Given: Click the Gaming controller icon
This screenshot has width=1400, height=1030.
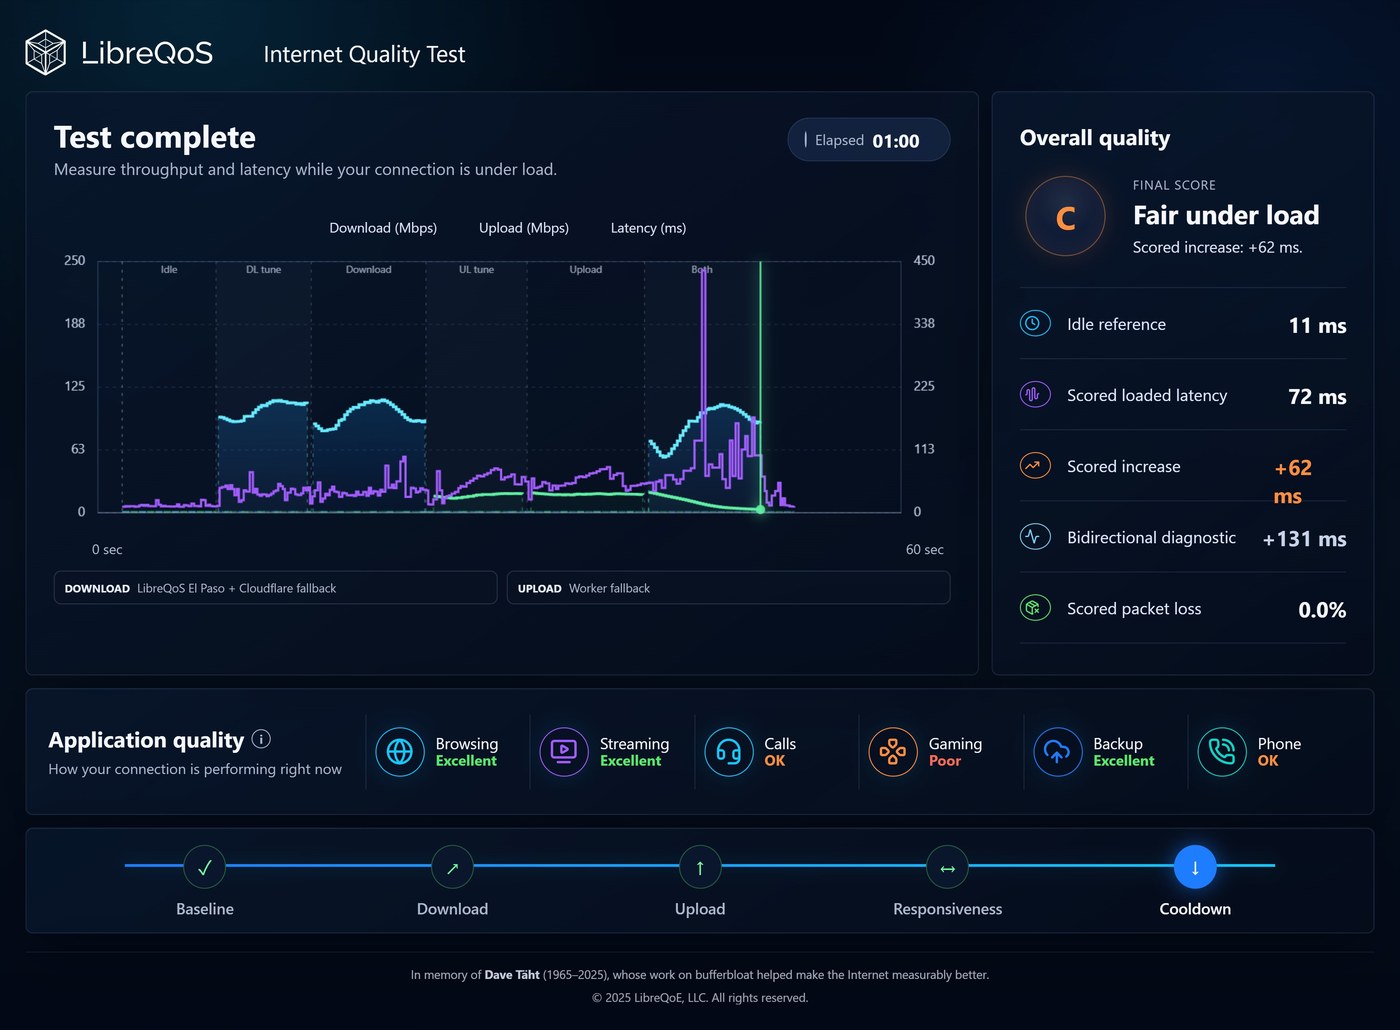Looking at the screenshot, I should click(x=893, y=752).
